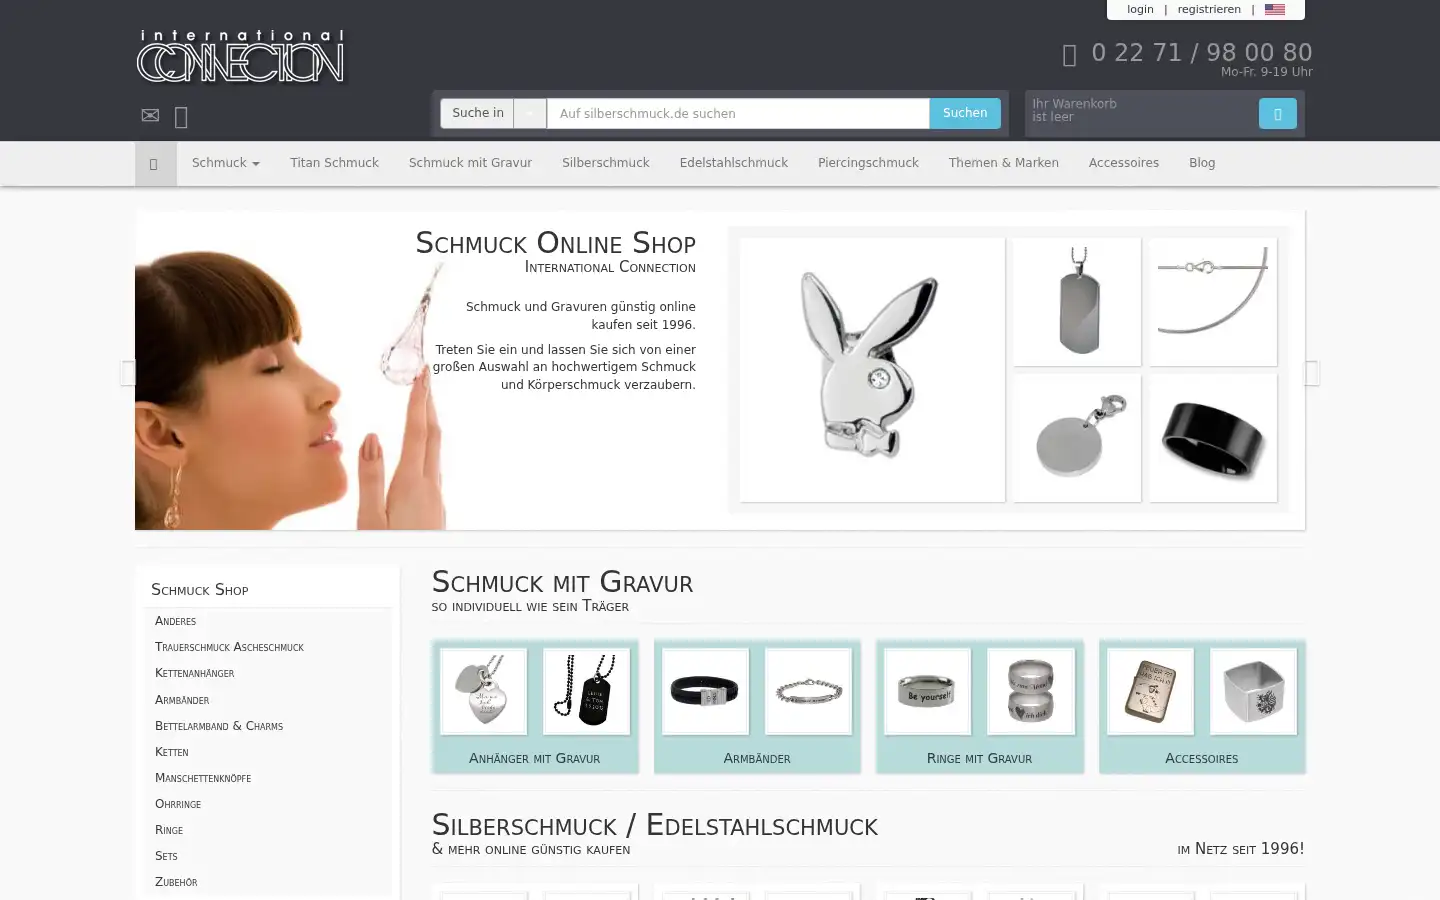Open Silberschmuck menu item
This screenshot has height=900, width=1440.
pyautogui.click(x=605, y=163)
